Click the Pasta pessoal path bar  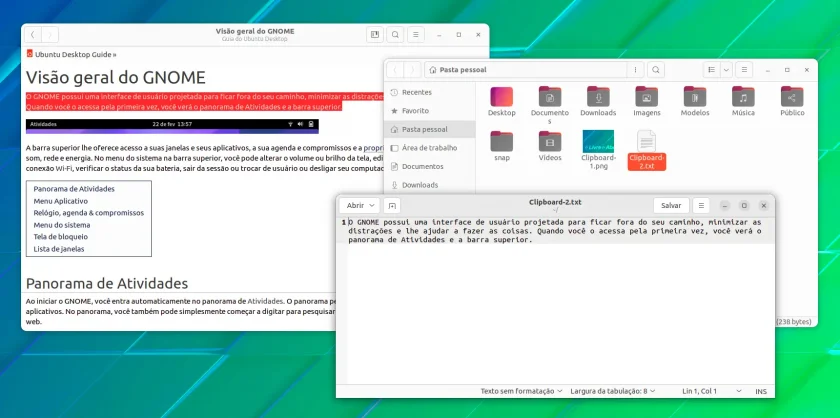[526, 70]
